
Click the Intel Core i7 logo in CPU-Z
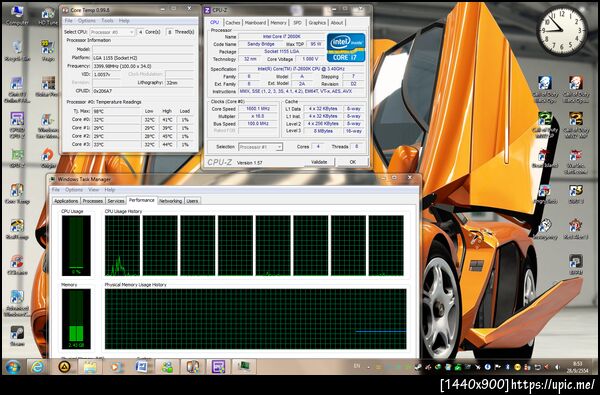point(346,47)
